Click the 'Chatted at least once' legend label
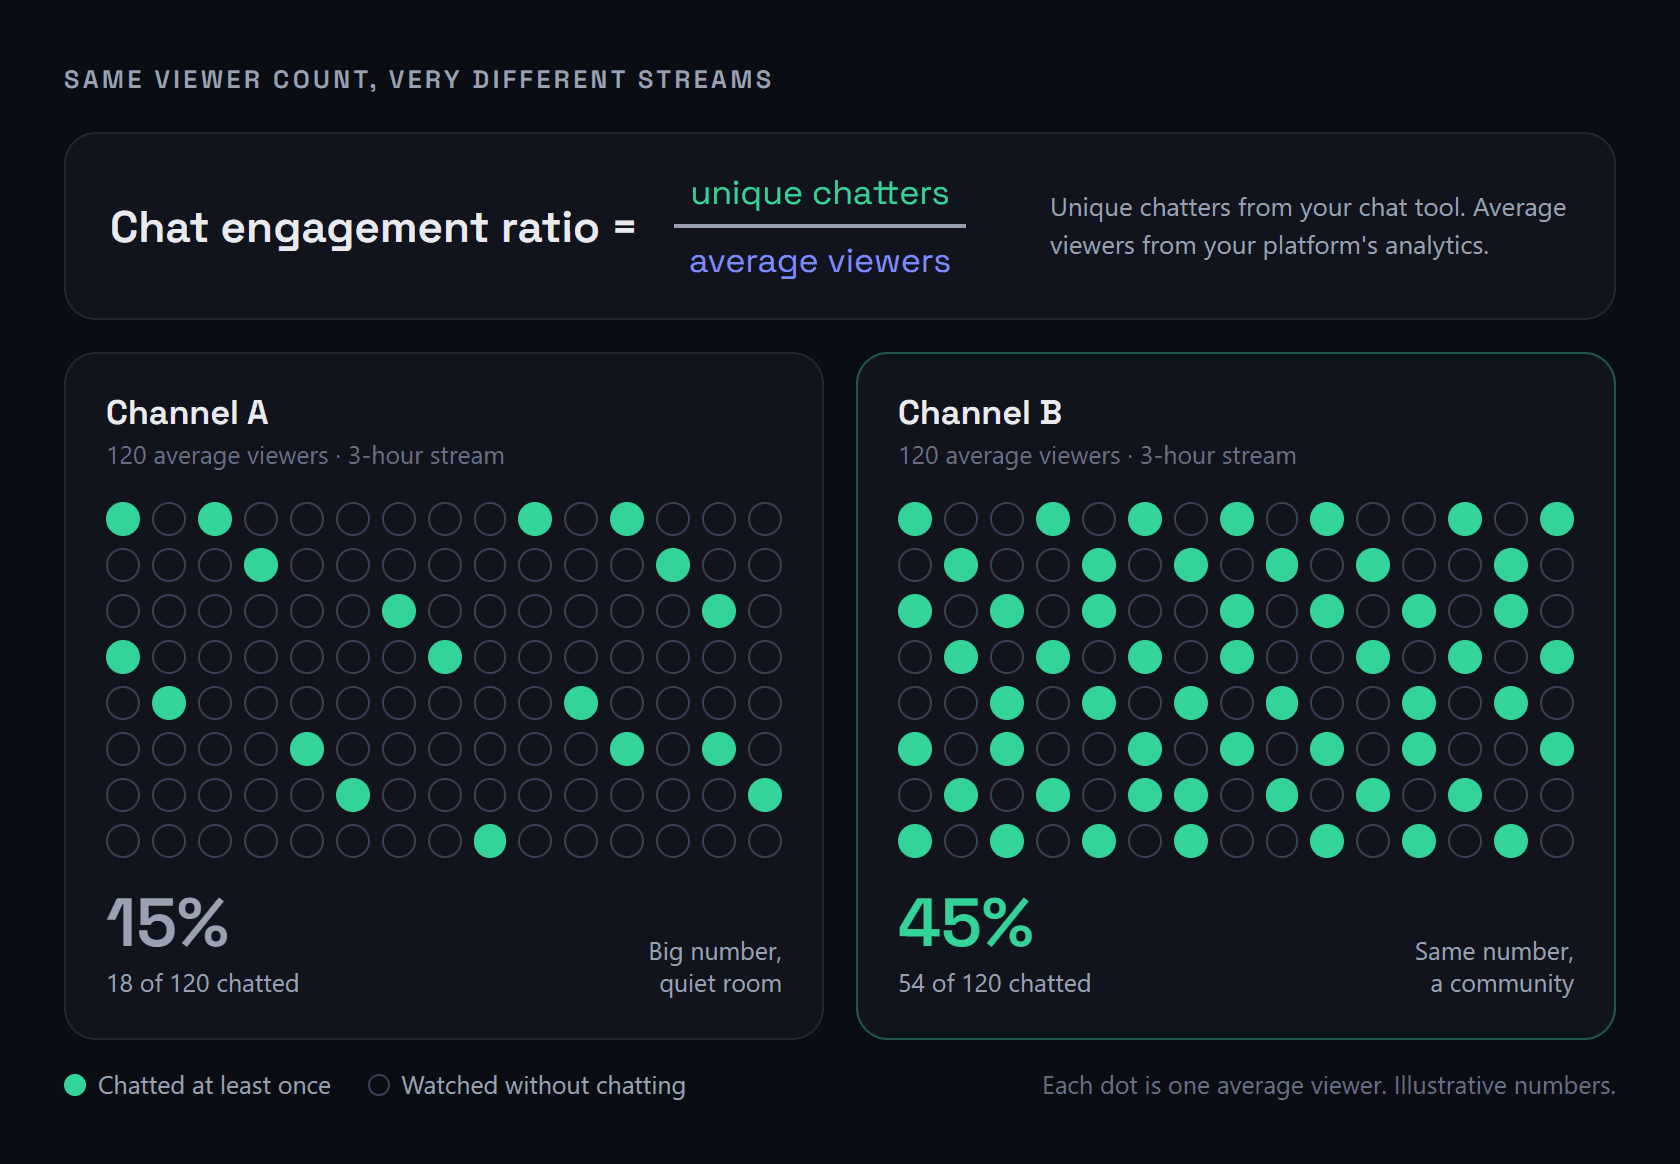The width and height of the screenshot is (1680, 1164). click(x=214, y=1086)
